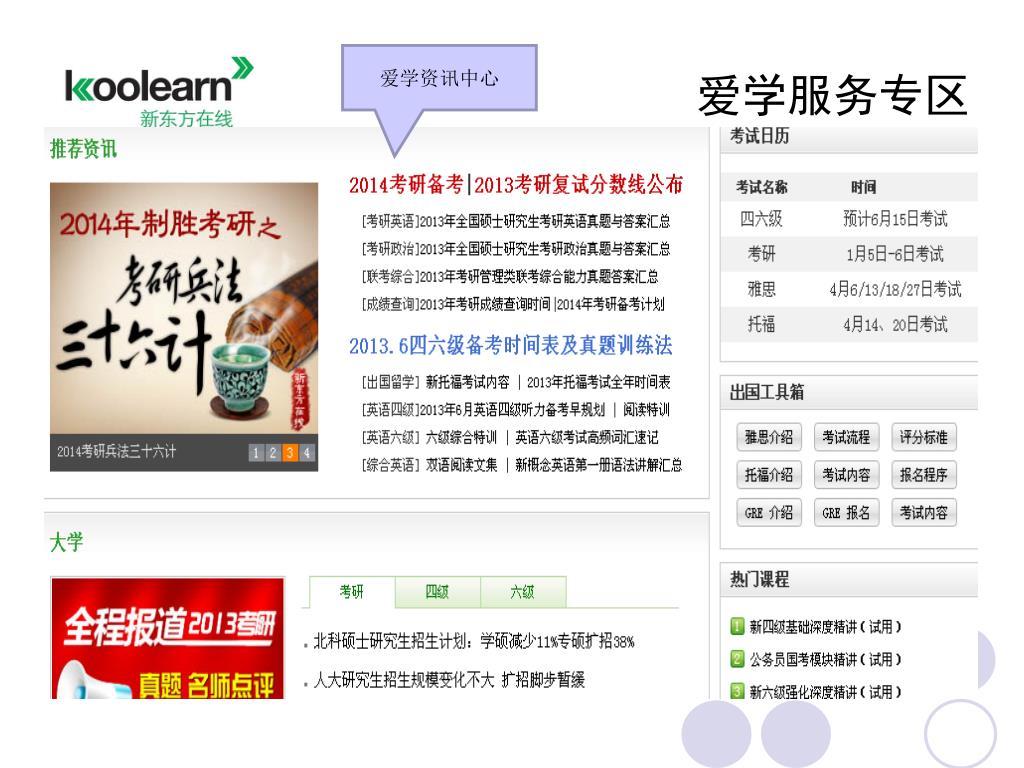The image size is (1024, 768).
Task: Click the 托福 exam calendar row
Action: pos(849,325)
